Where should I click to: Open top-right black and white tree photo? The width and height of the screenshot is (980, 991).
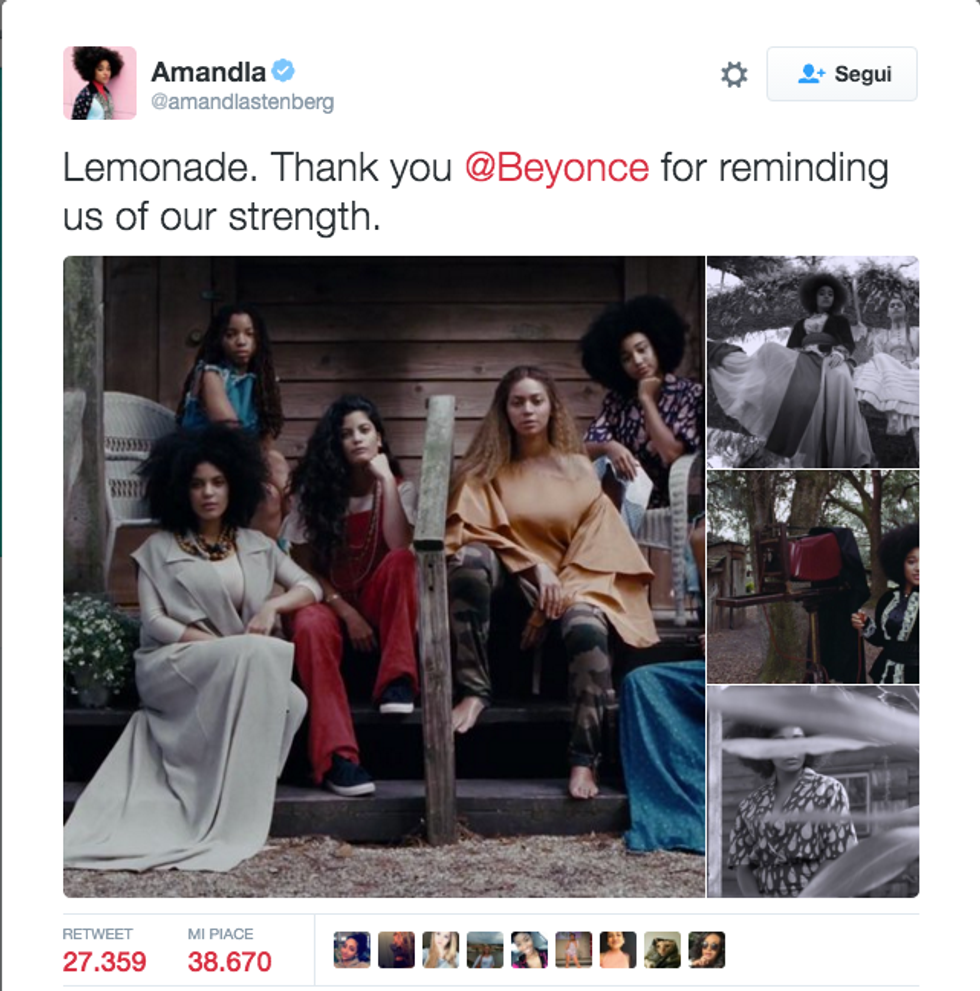coord(813,362)
